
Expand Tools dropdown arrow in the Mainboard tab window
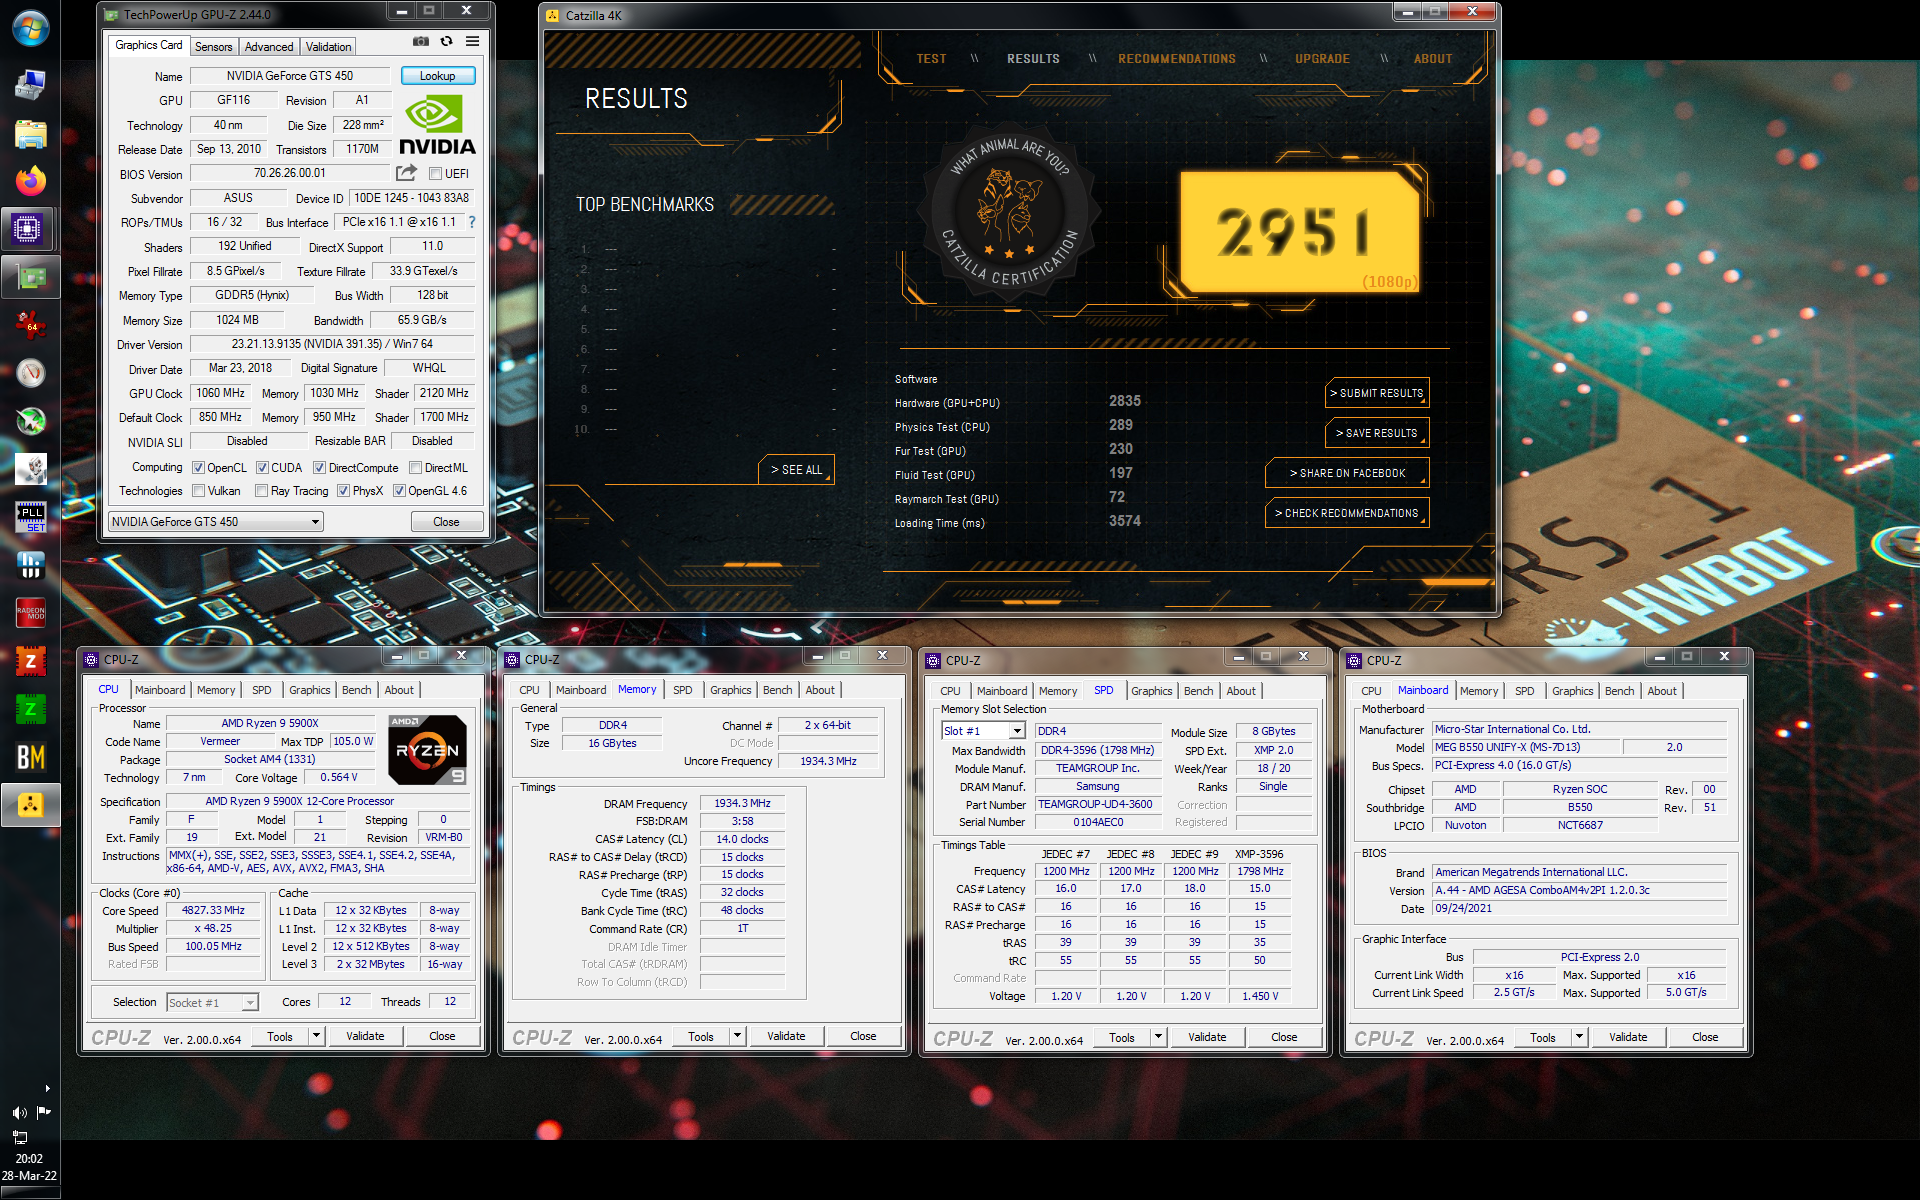tap(1580, 1037)
